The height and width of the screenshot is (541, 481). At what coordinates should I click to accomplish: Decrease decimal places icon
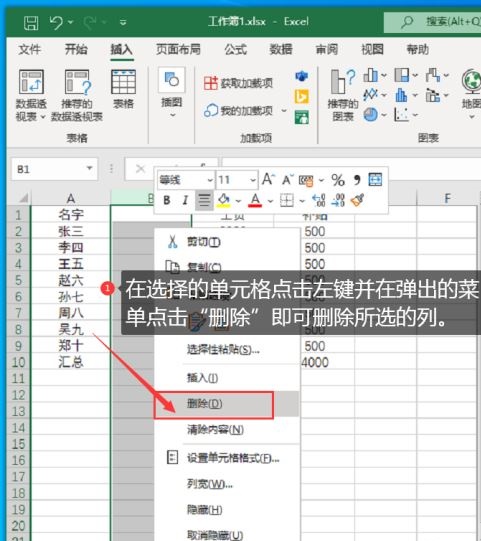tap(338, 200)
